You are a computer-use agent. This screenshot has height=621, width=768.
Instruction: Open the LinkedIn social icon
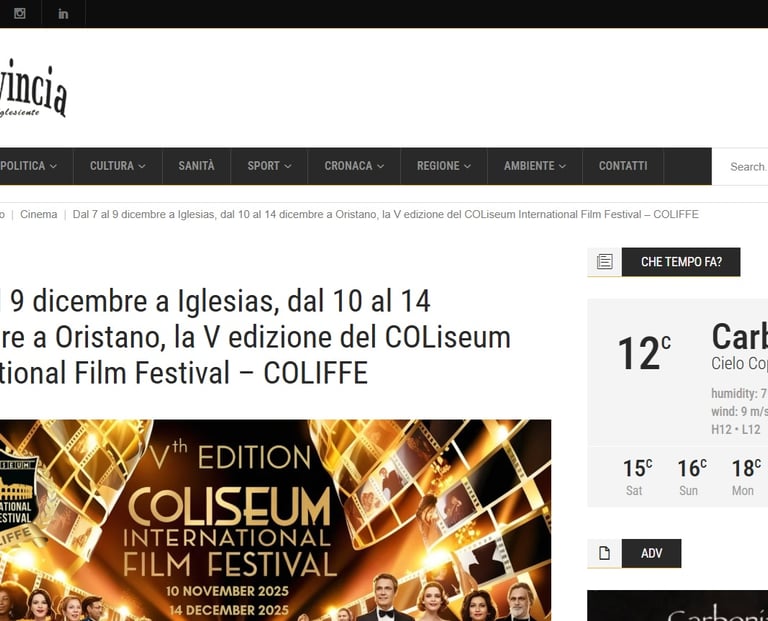tap(63, 14)
